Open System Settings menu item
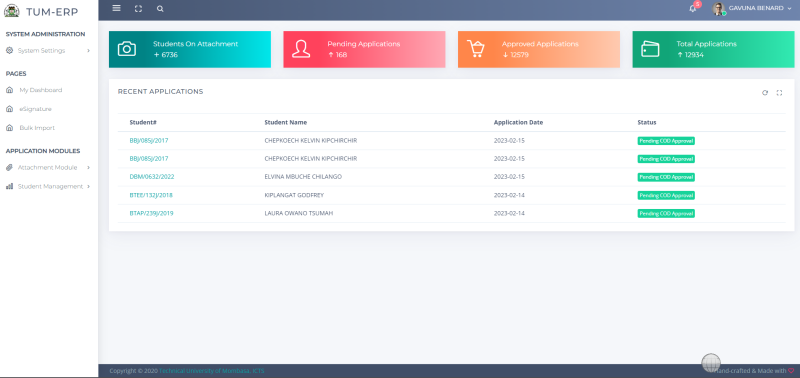The width and height of the screenshot is (800, 378). coord(41,51)
